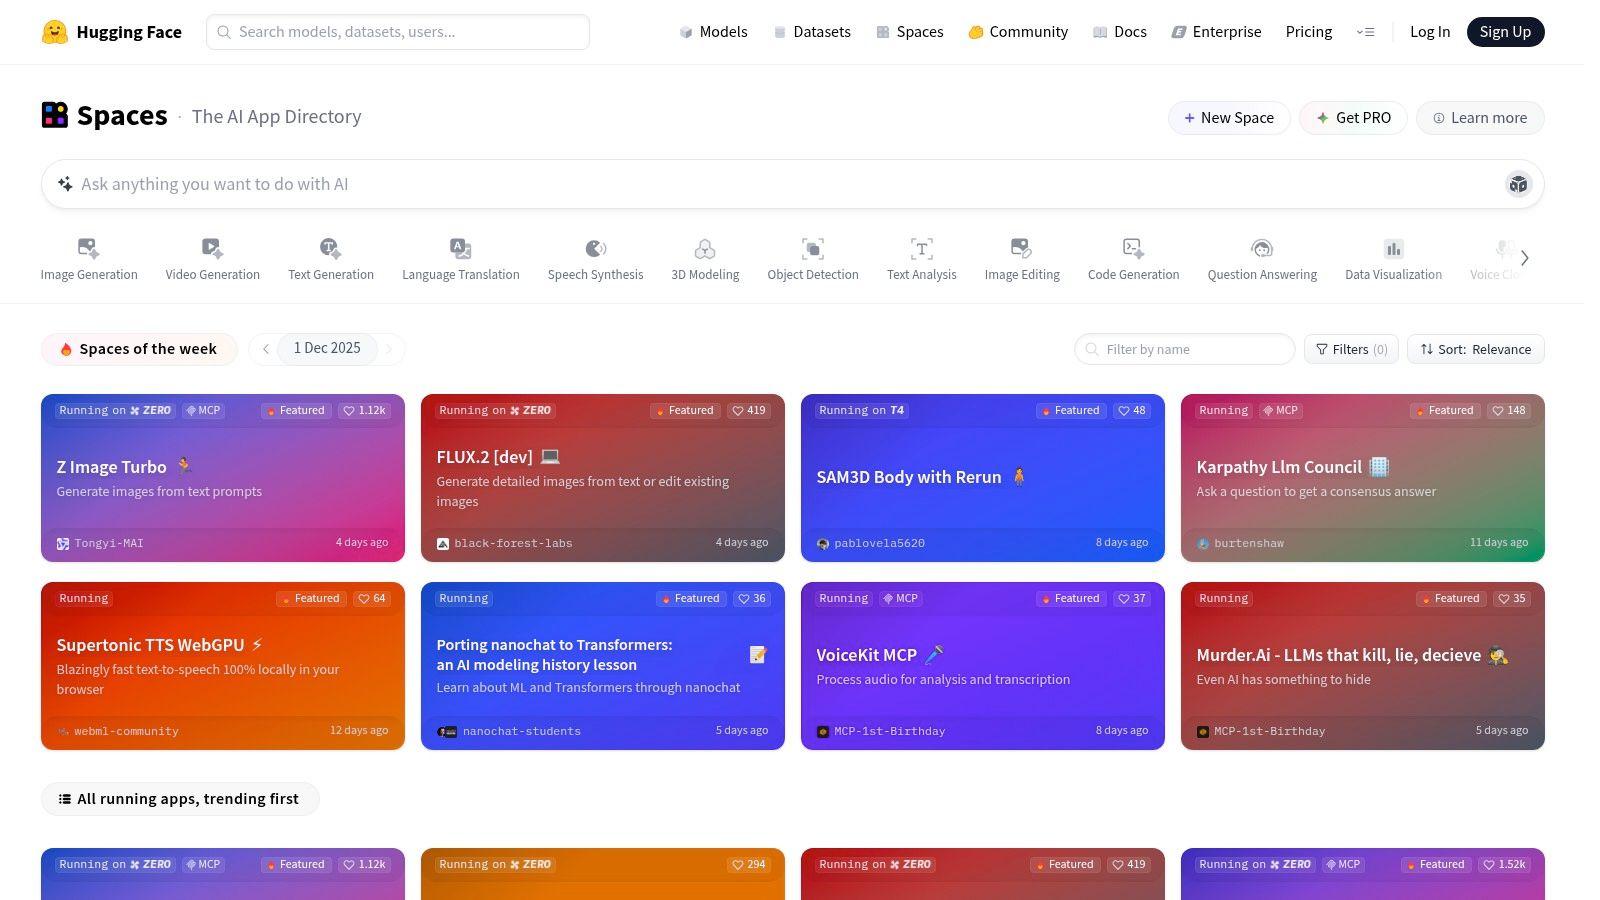This screenshot has height=900, width=1600.
Task: Open the Datasets menu
Action: click(x=812, y=32)
